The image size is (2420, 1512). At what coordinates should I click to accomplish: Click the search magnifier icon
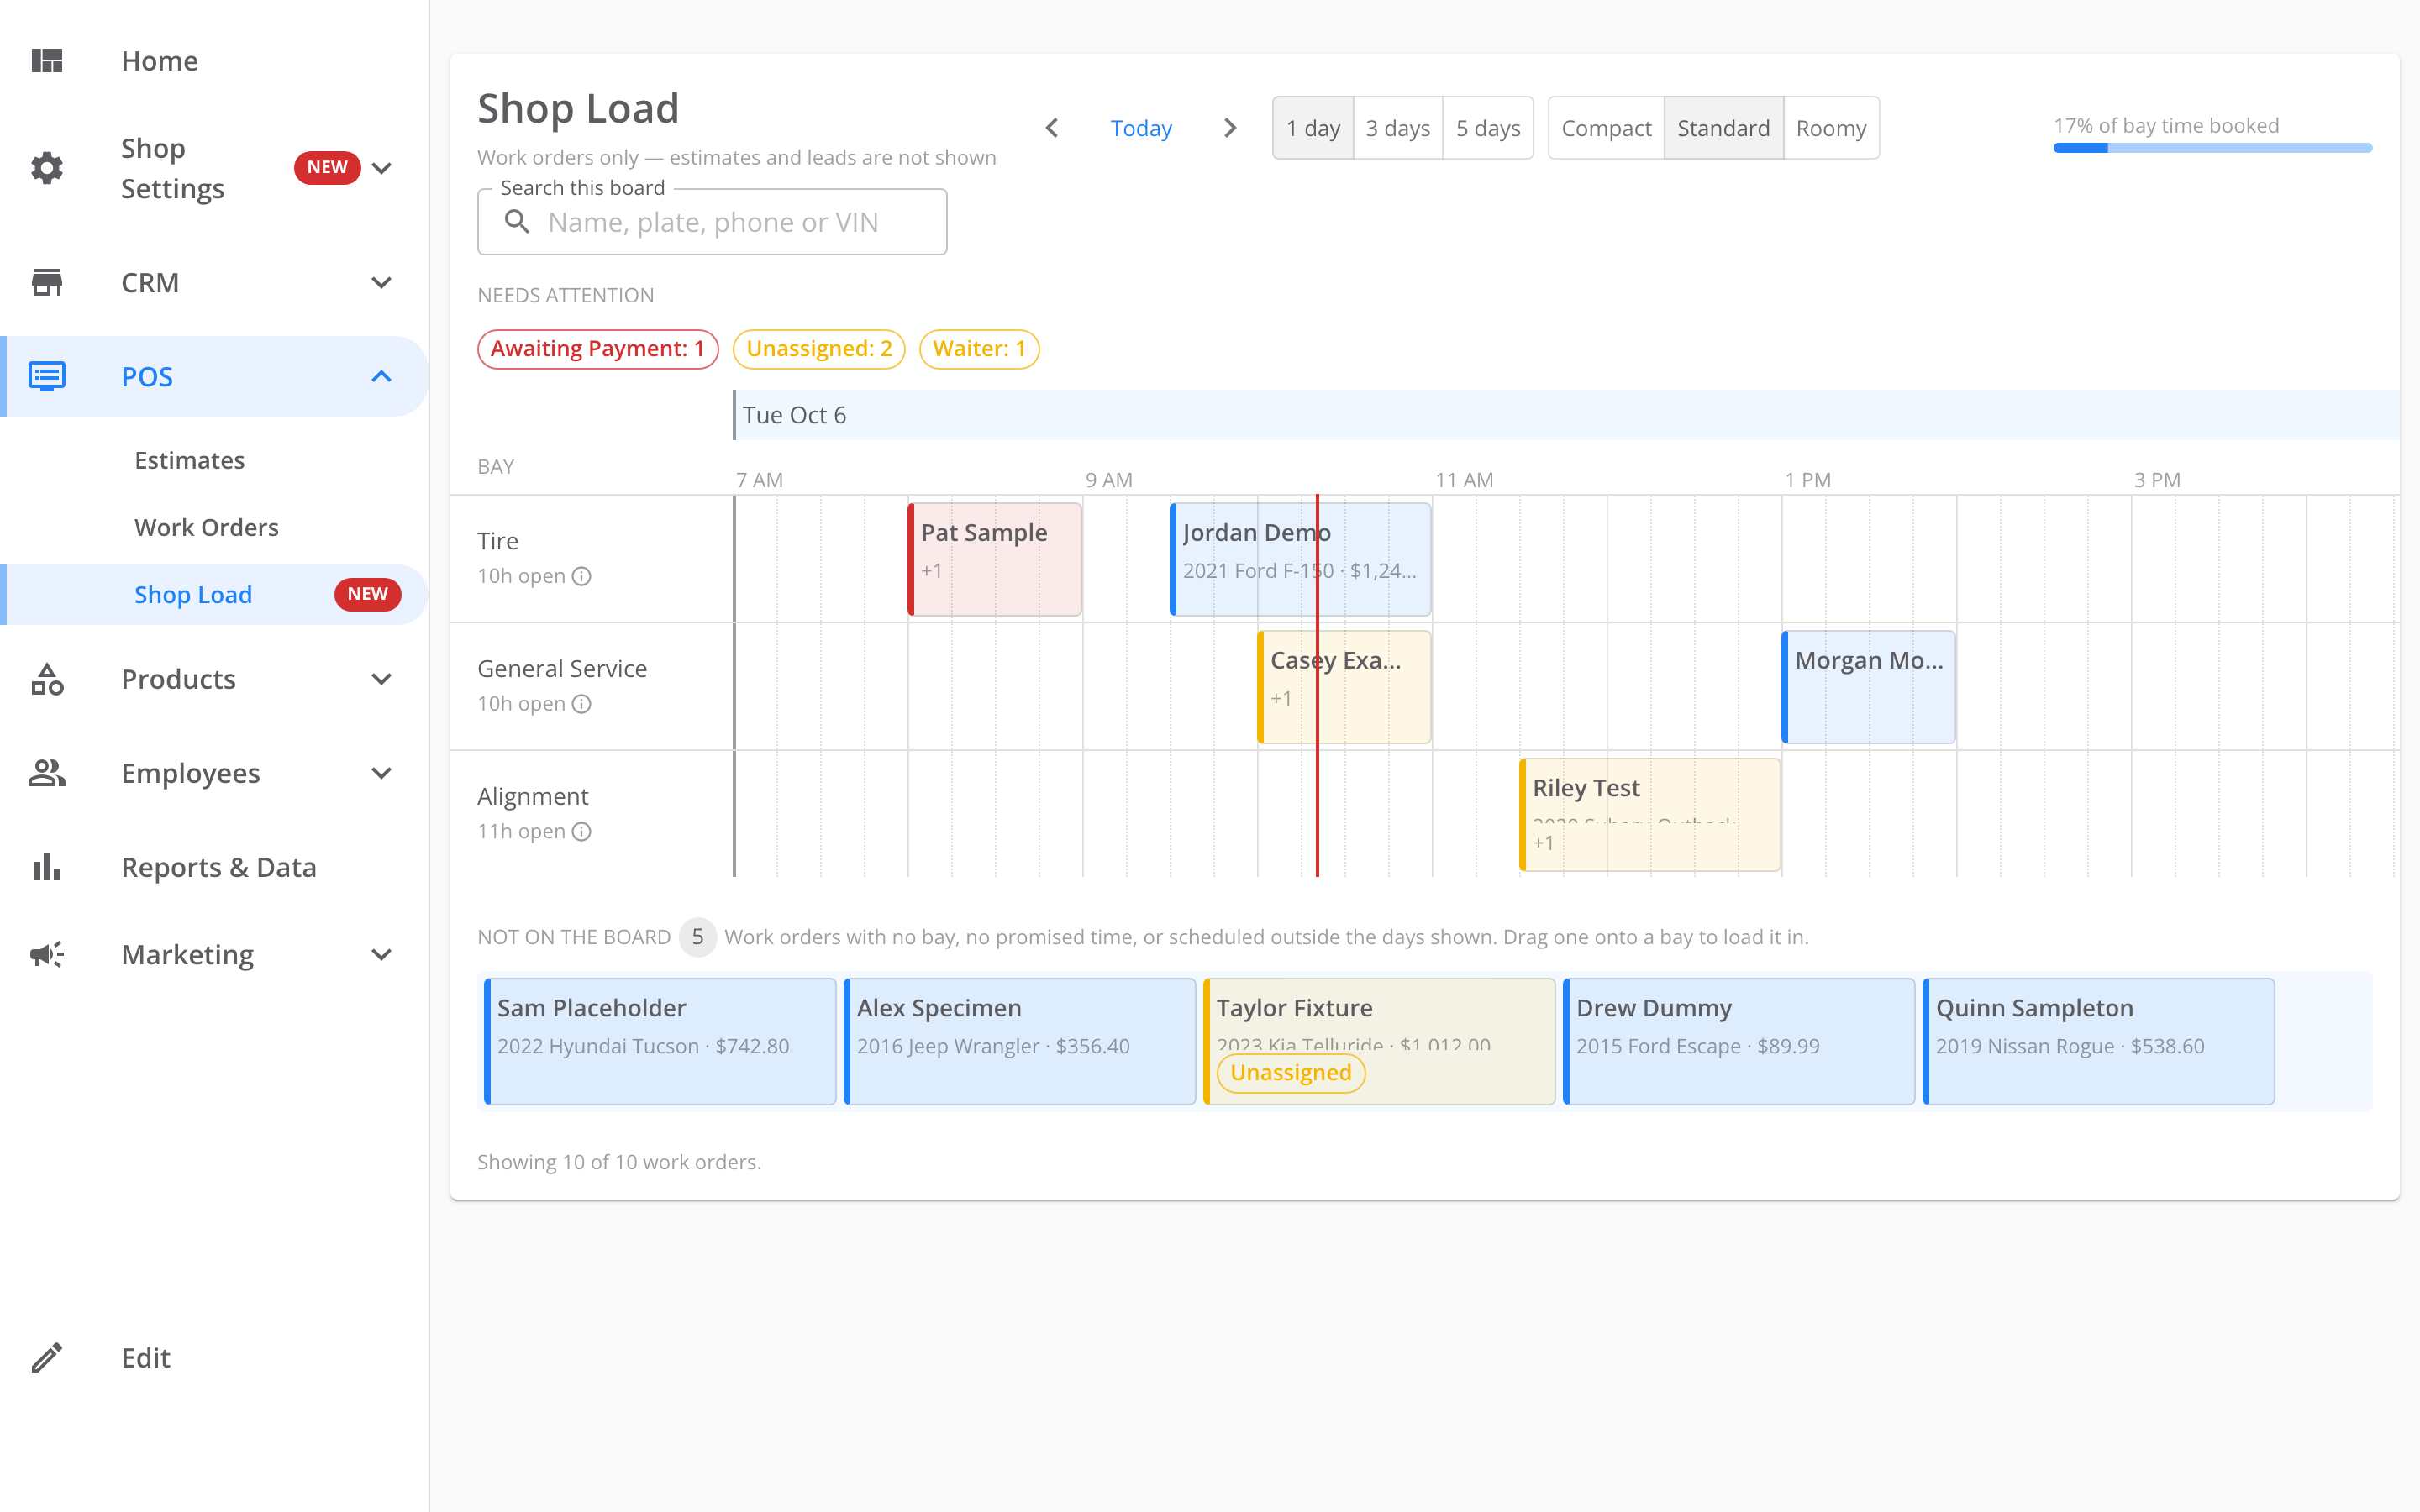(517, 222)
